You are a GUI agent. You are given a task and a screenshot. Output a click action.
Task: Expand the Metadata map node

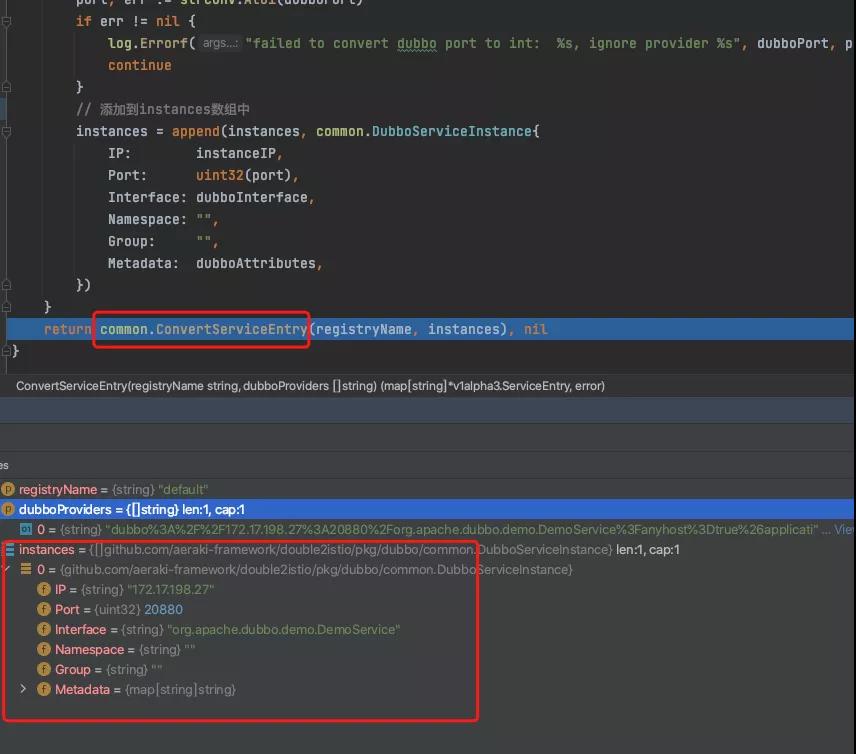coord(24,690)
